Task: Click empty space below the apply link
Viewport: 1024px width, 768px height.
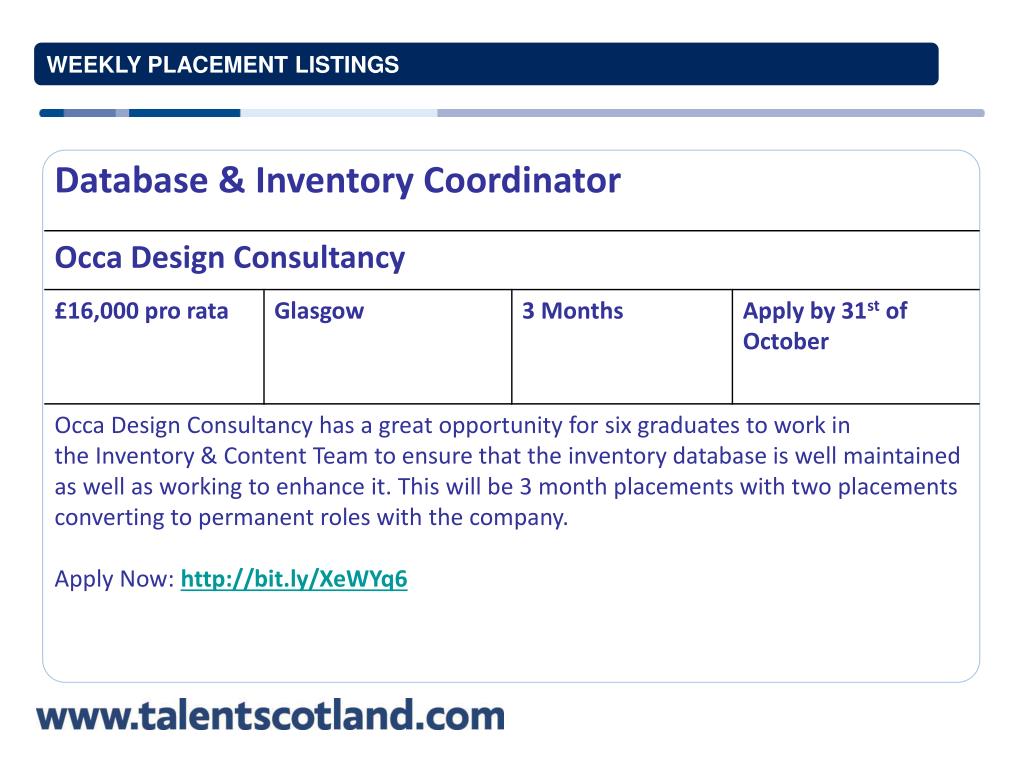Action: 509,637
